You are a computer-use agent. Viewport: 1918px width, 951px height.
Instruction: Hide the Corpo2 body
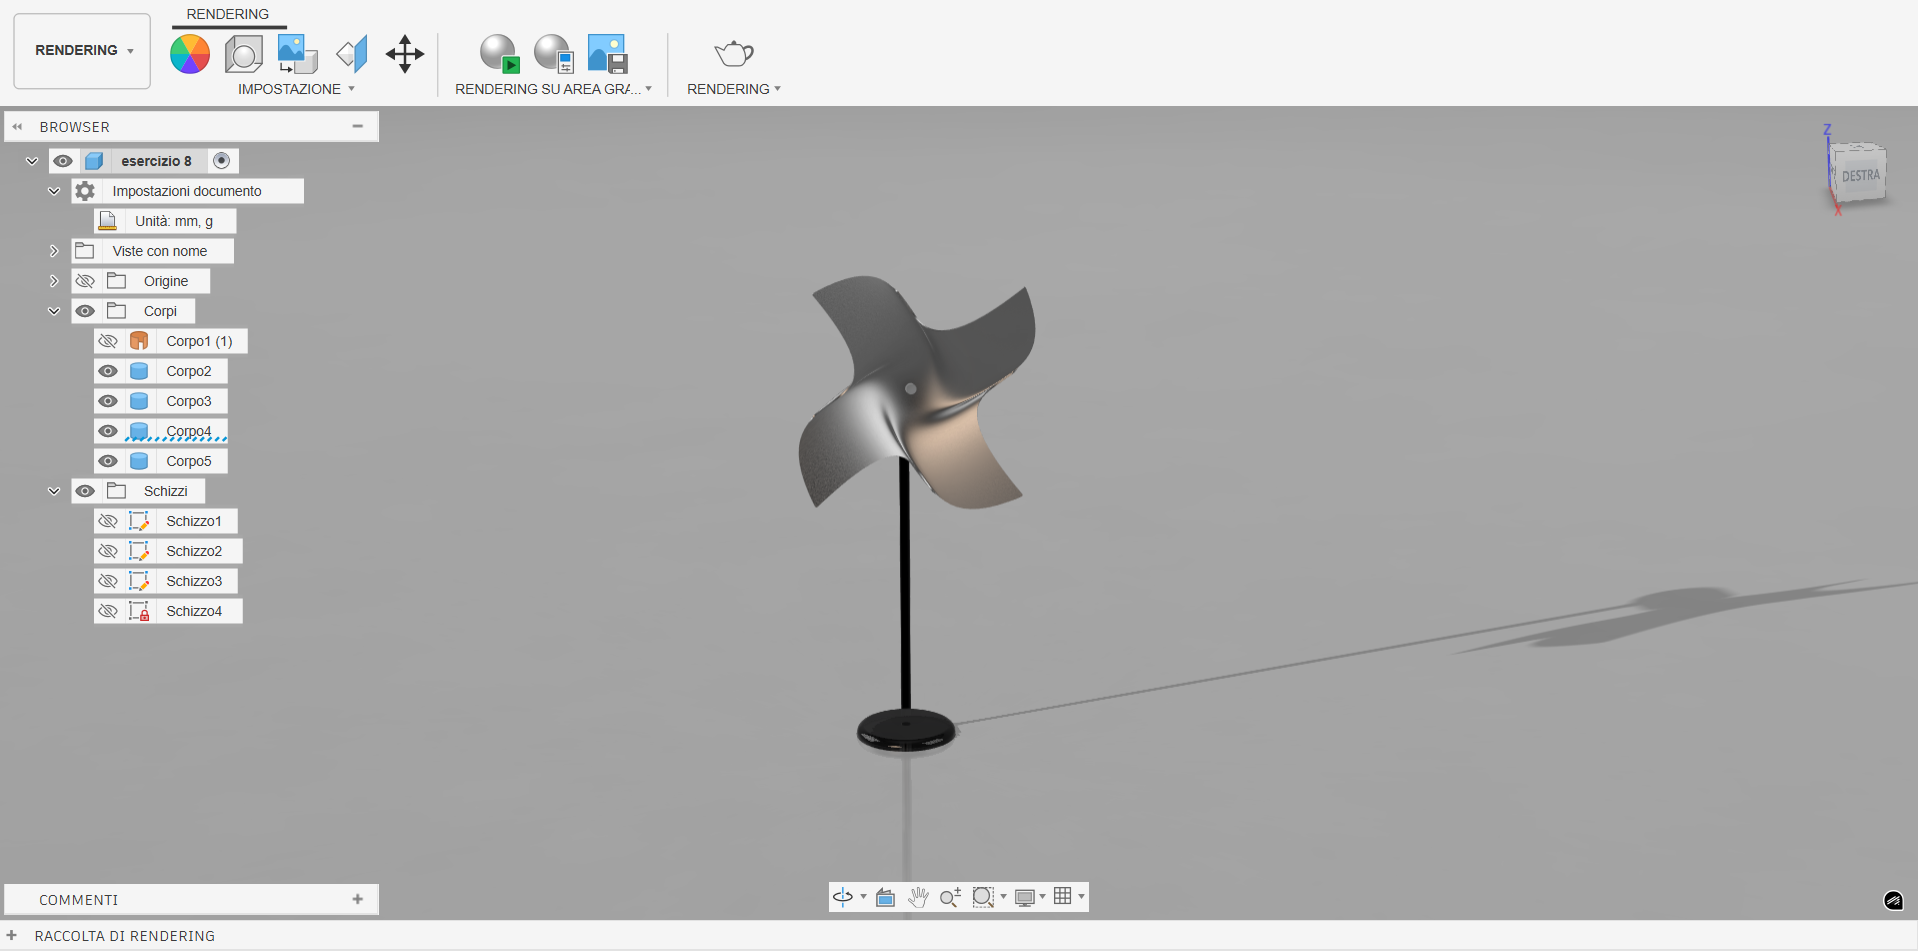pos(108,371)
